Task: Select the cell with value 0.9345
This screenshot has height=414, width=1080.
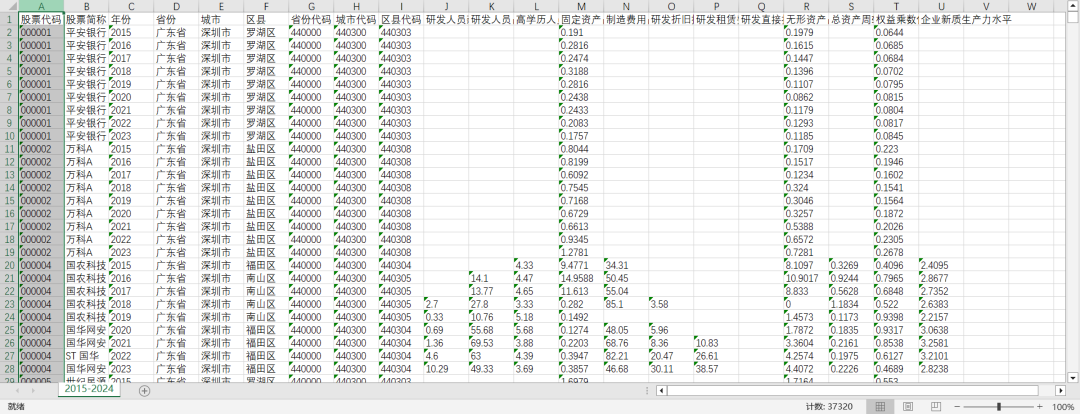Action: point(581,239)
